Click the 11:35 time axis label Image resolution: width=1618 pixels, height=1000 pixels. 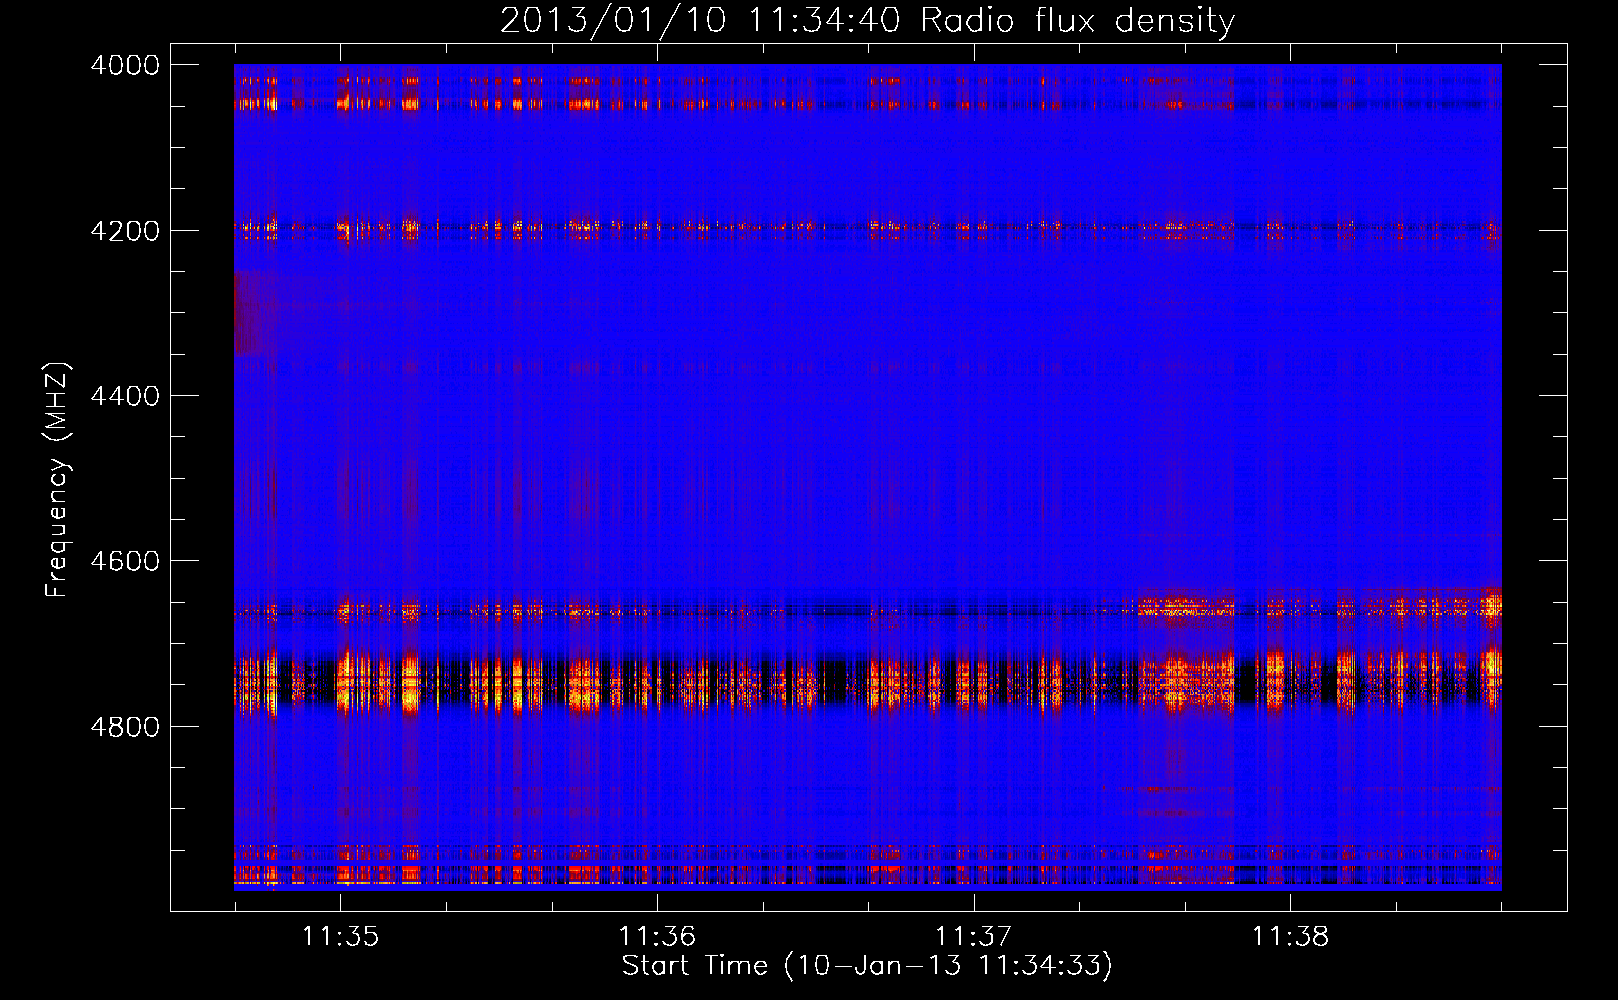point(341,936)
